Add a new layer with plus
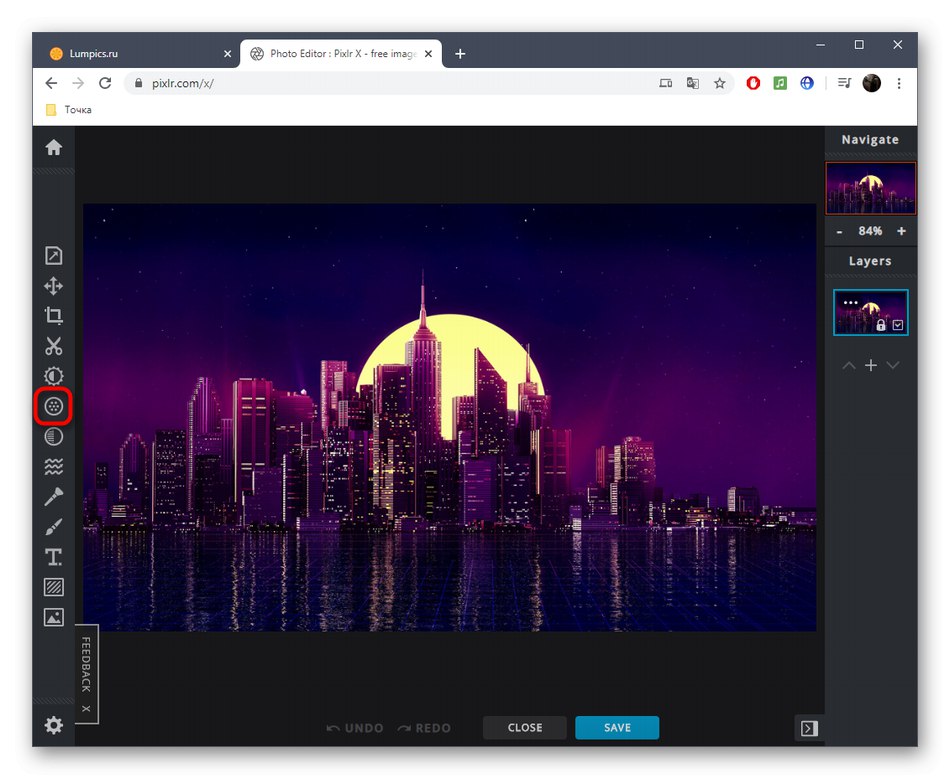This screenshot has width=950, height=779. tap(871, 365)
